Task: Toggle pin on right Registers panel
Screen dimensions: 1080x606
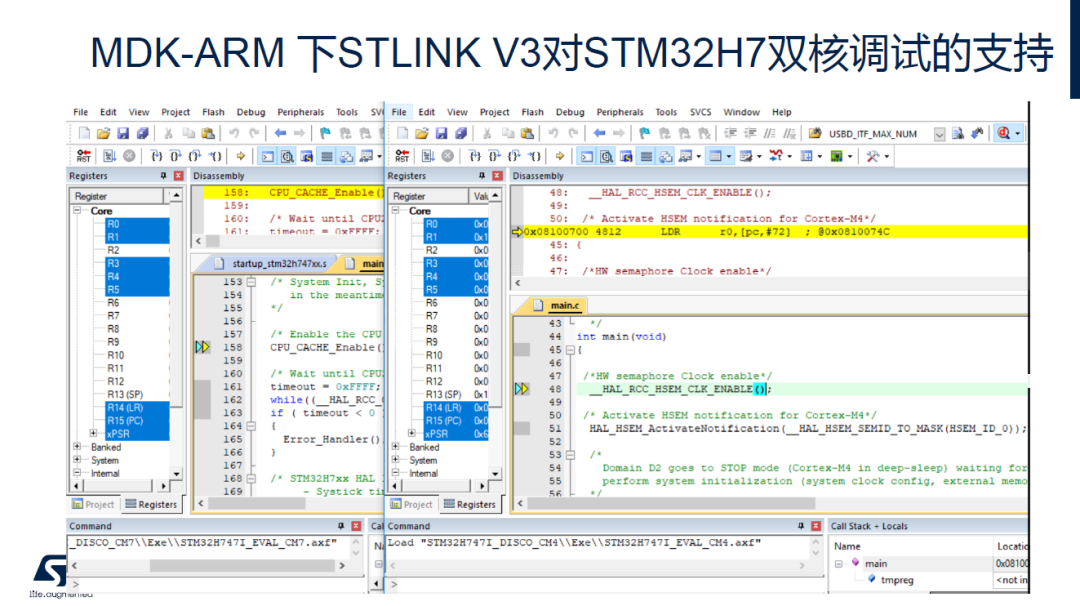Action: 481,176
